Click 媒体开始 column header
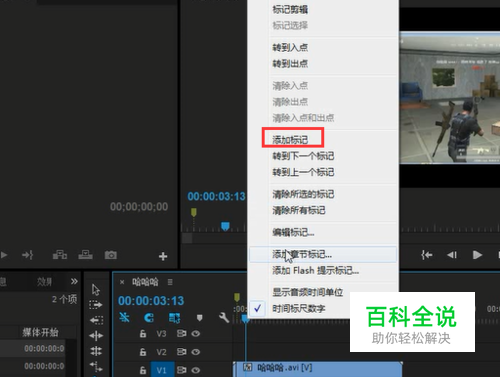Screen dimensions: 500x377 click(40, 332)
